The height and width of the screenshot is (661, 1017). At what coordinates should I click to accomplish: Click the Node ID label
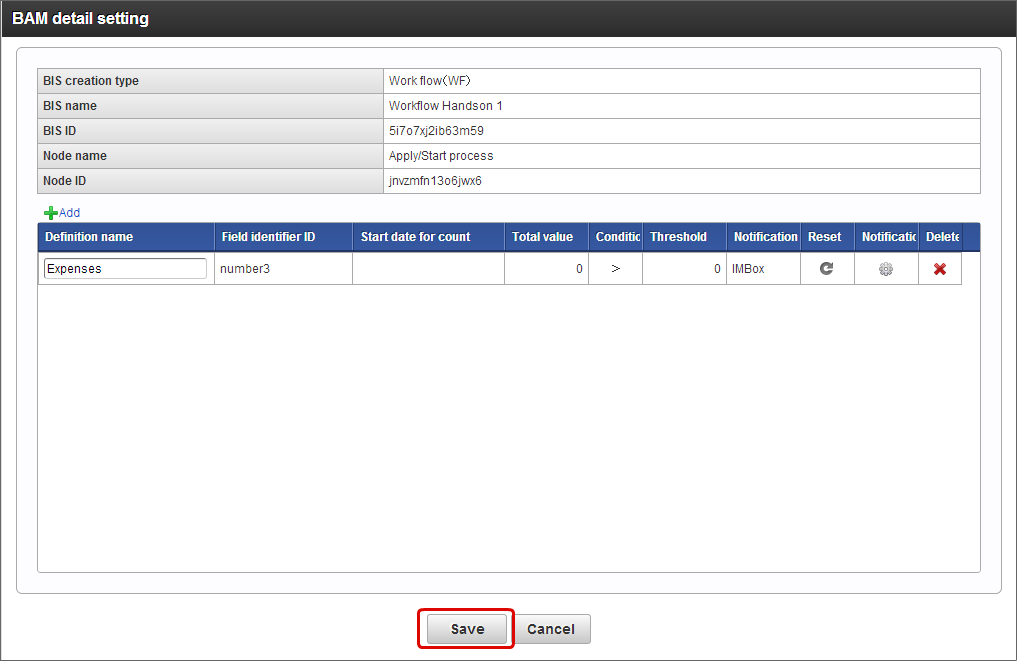64,181
